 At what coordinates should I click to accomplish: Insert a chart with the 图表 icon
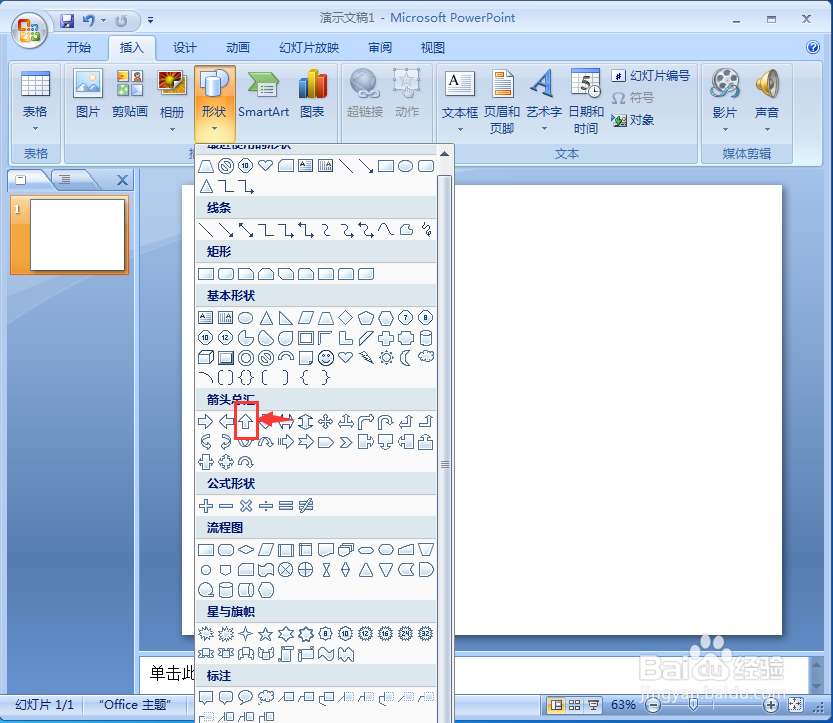coord(312,94)
